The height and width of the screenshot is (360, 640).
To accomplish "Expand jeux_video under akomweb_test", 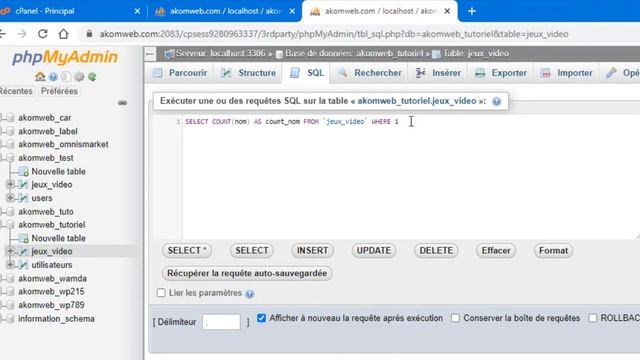I will [10, 184].
